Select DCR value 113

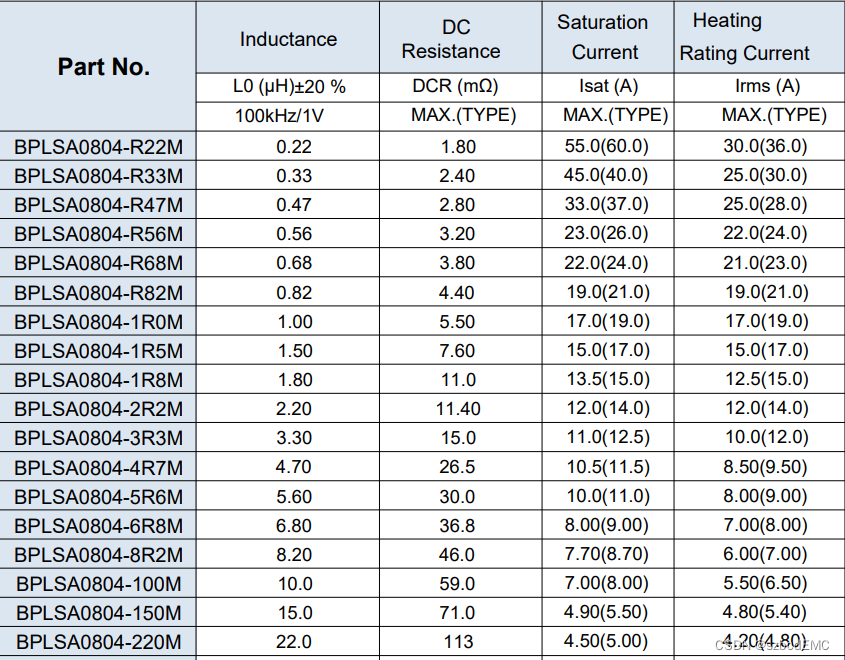458,642
